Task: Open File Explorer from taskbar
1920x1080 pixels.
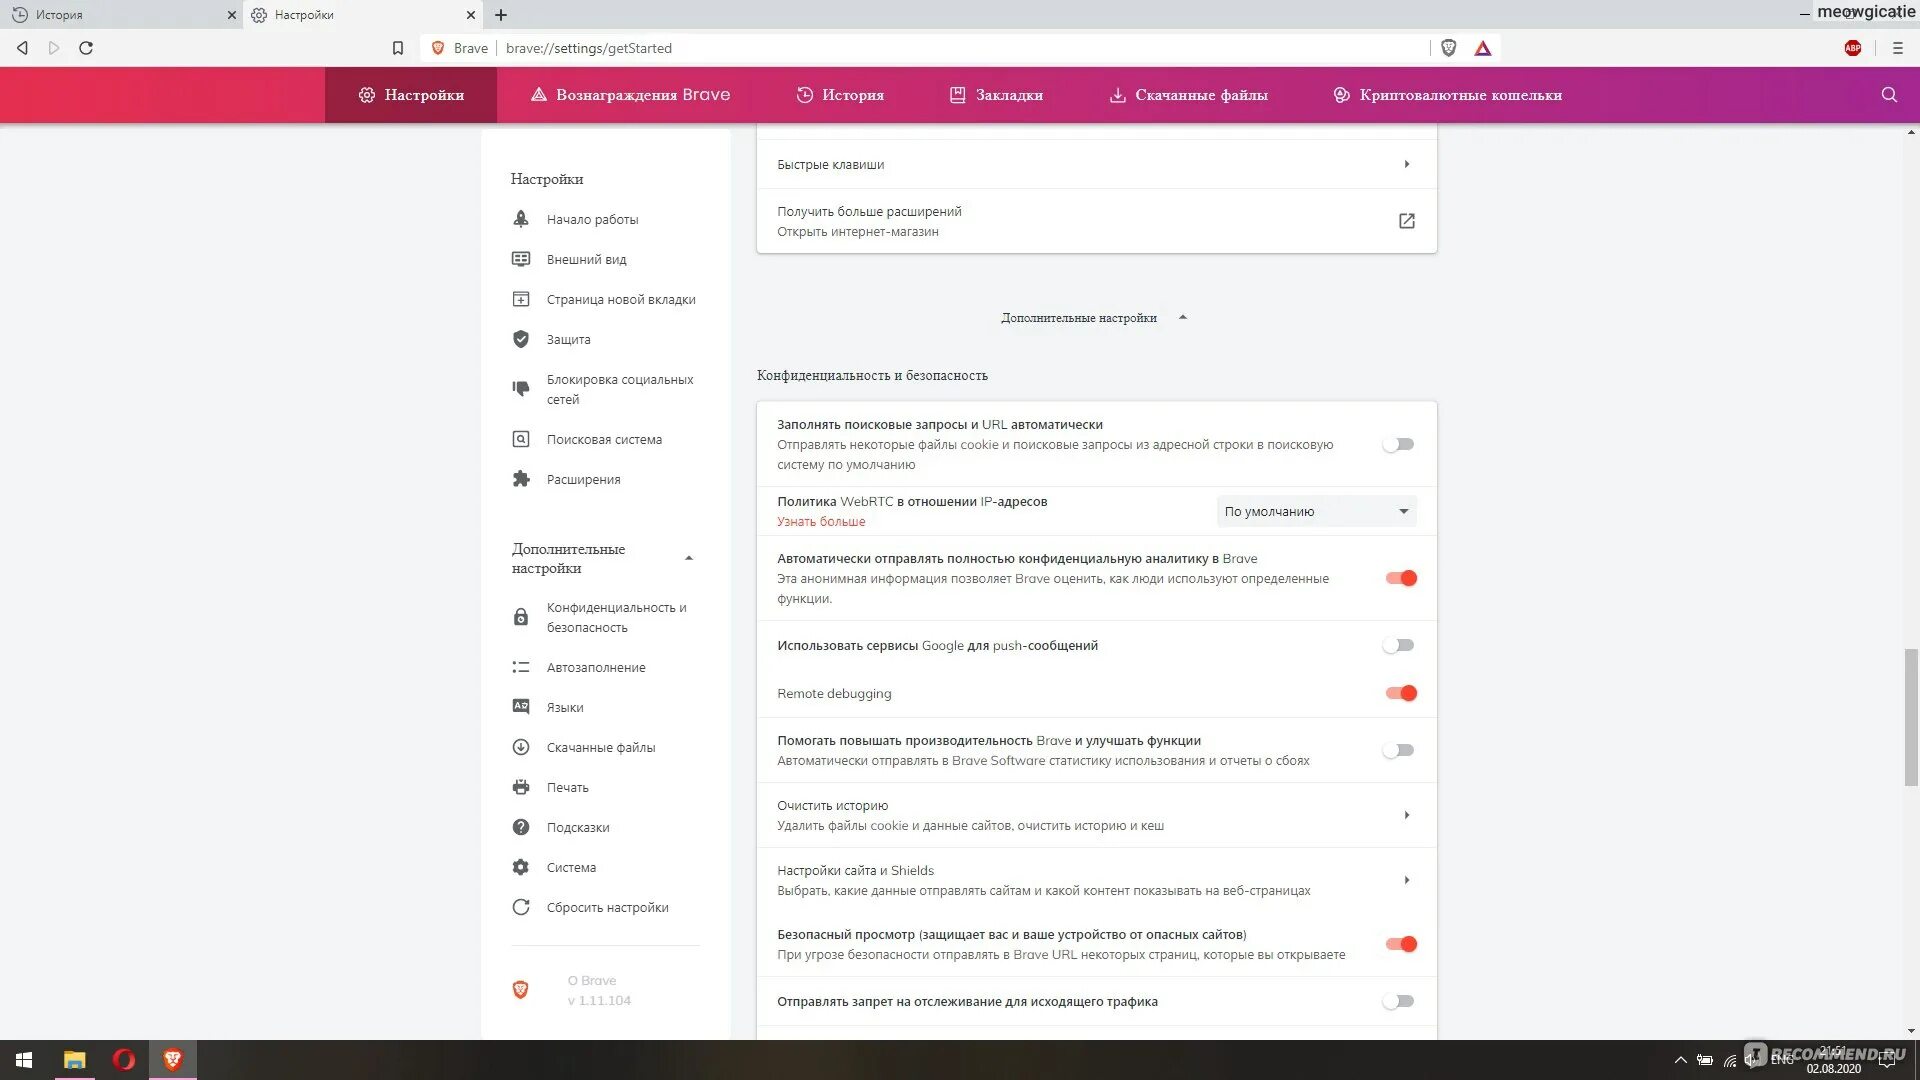Action: pyautogui.click(x=75, y=1060)
